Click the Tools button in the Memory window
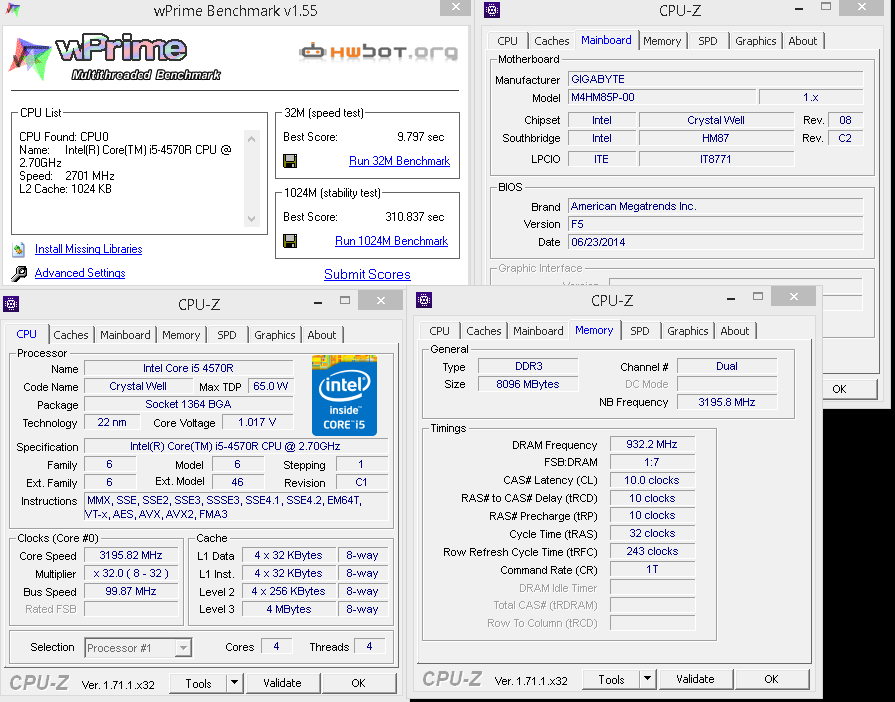Image resolution: width=895 pixels, height=702 pixels. pos(611,679)
